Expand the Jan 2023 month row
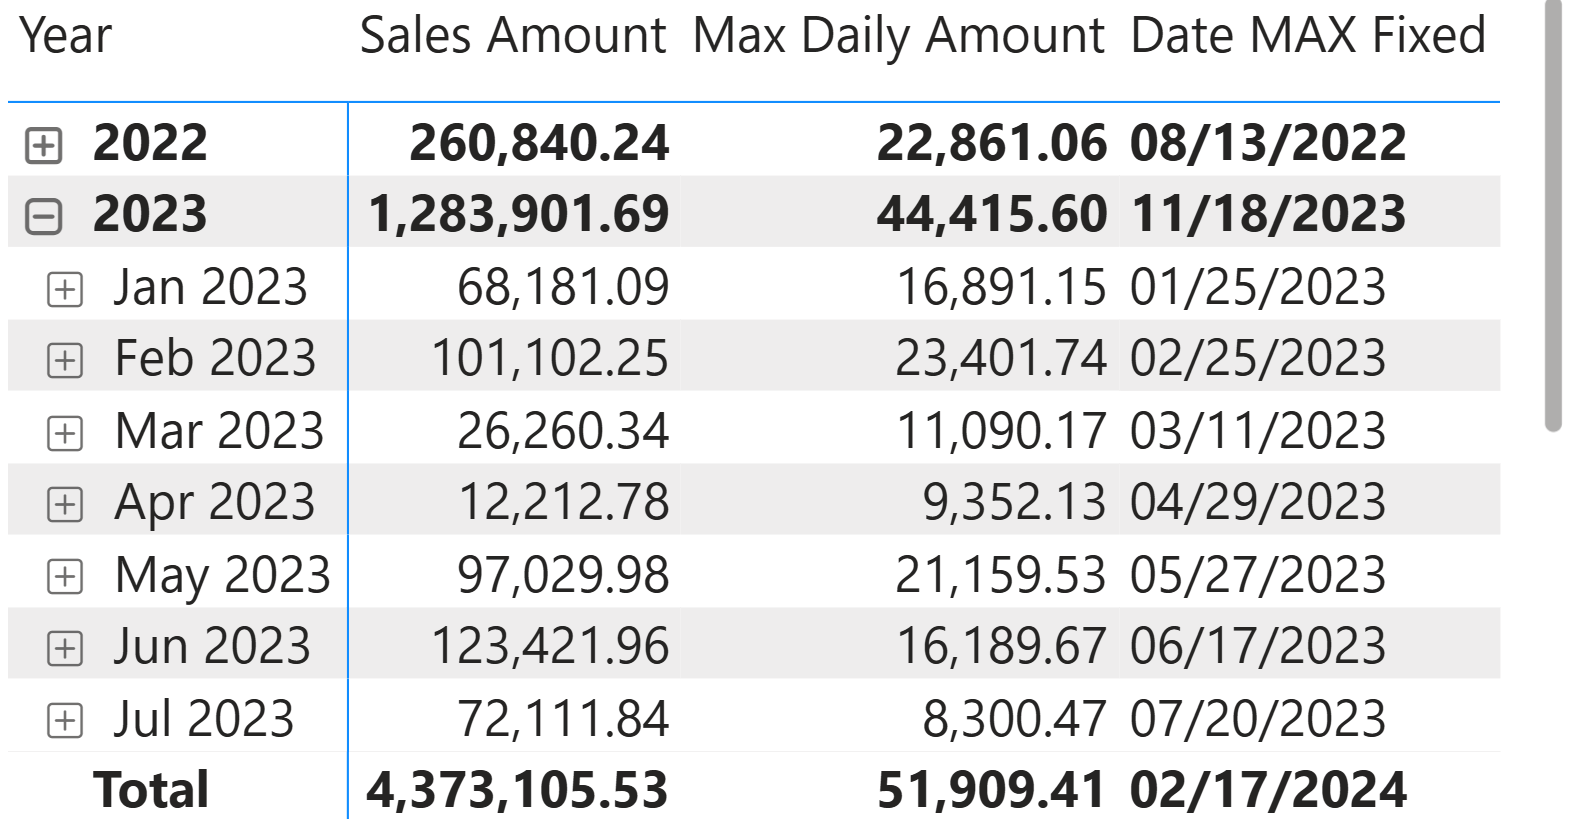The image size is (1579, 819). (x=65, y=290)
